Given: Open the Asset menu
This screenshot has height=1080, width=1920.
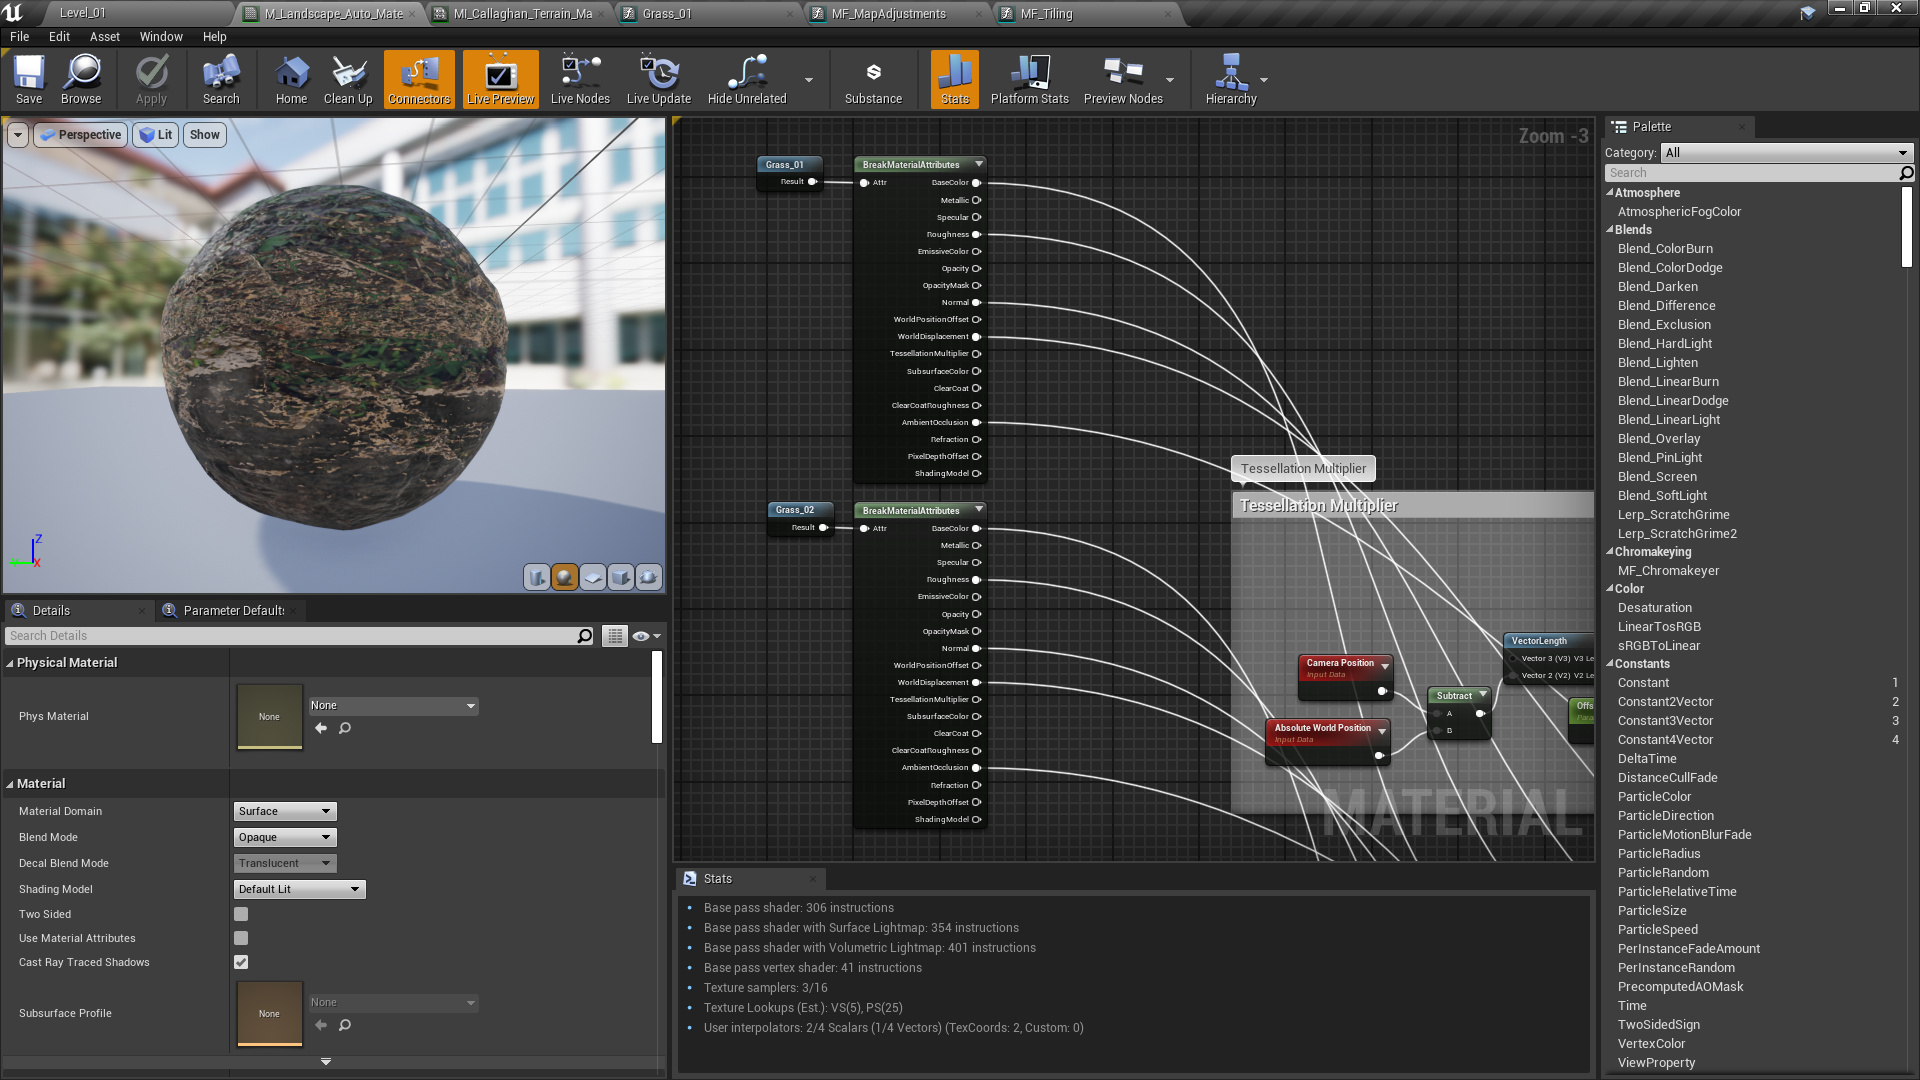Looking at the screenshot, I should pyautogui.click(x=104, y=37).
